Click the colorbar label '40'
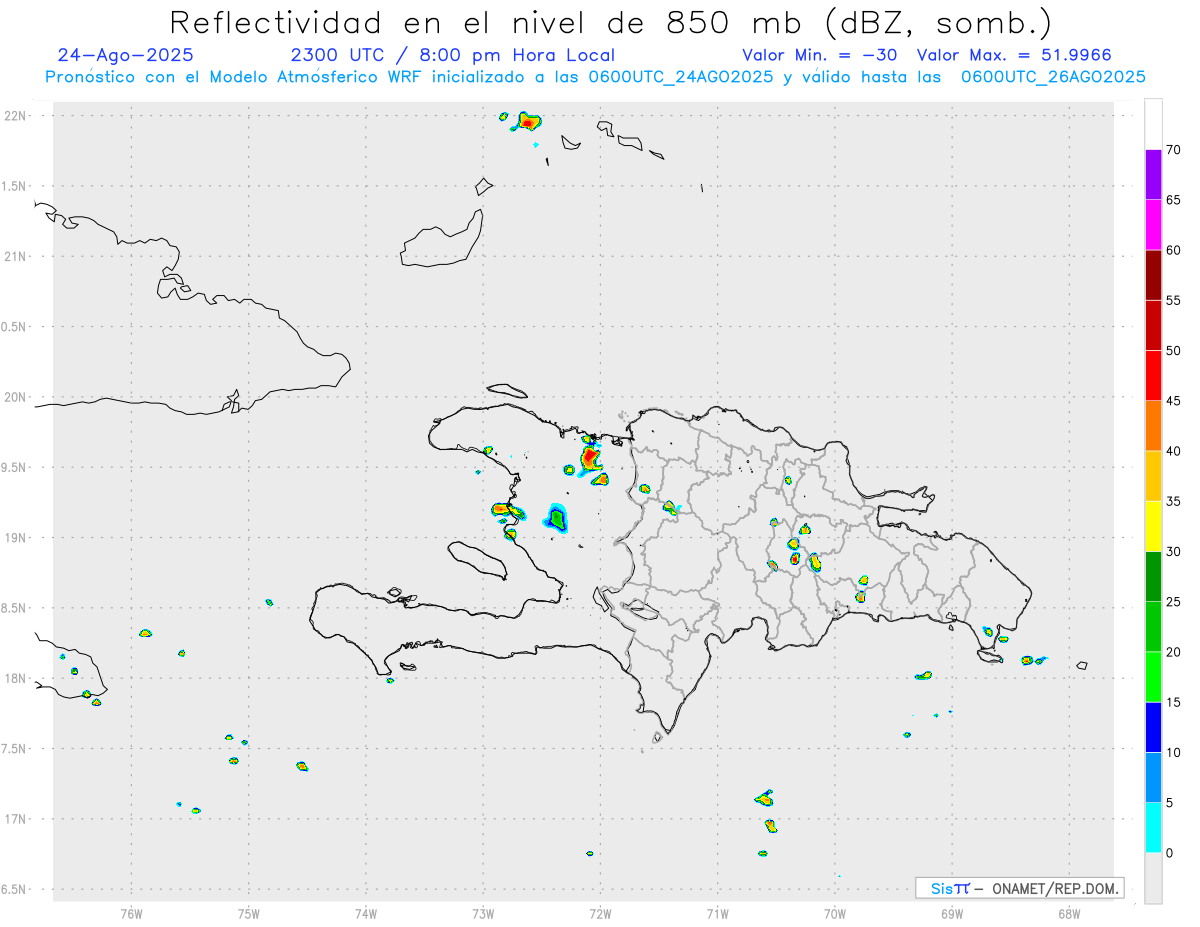The height and width of the screenshot is (927, 1200). [x=1173, y=451]
